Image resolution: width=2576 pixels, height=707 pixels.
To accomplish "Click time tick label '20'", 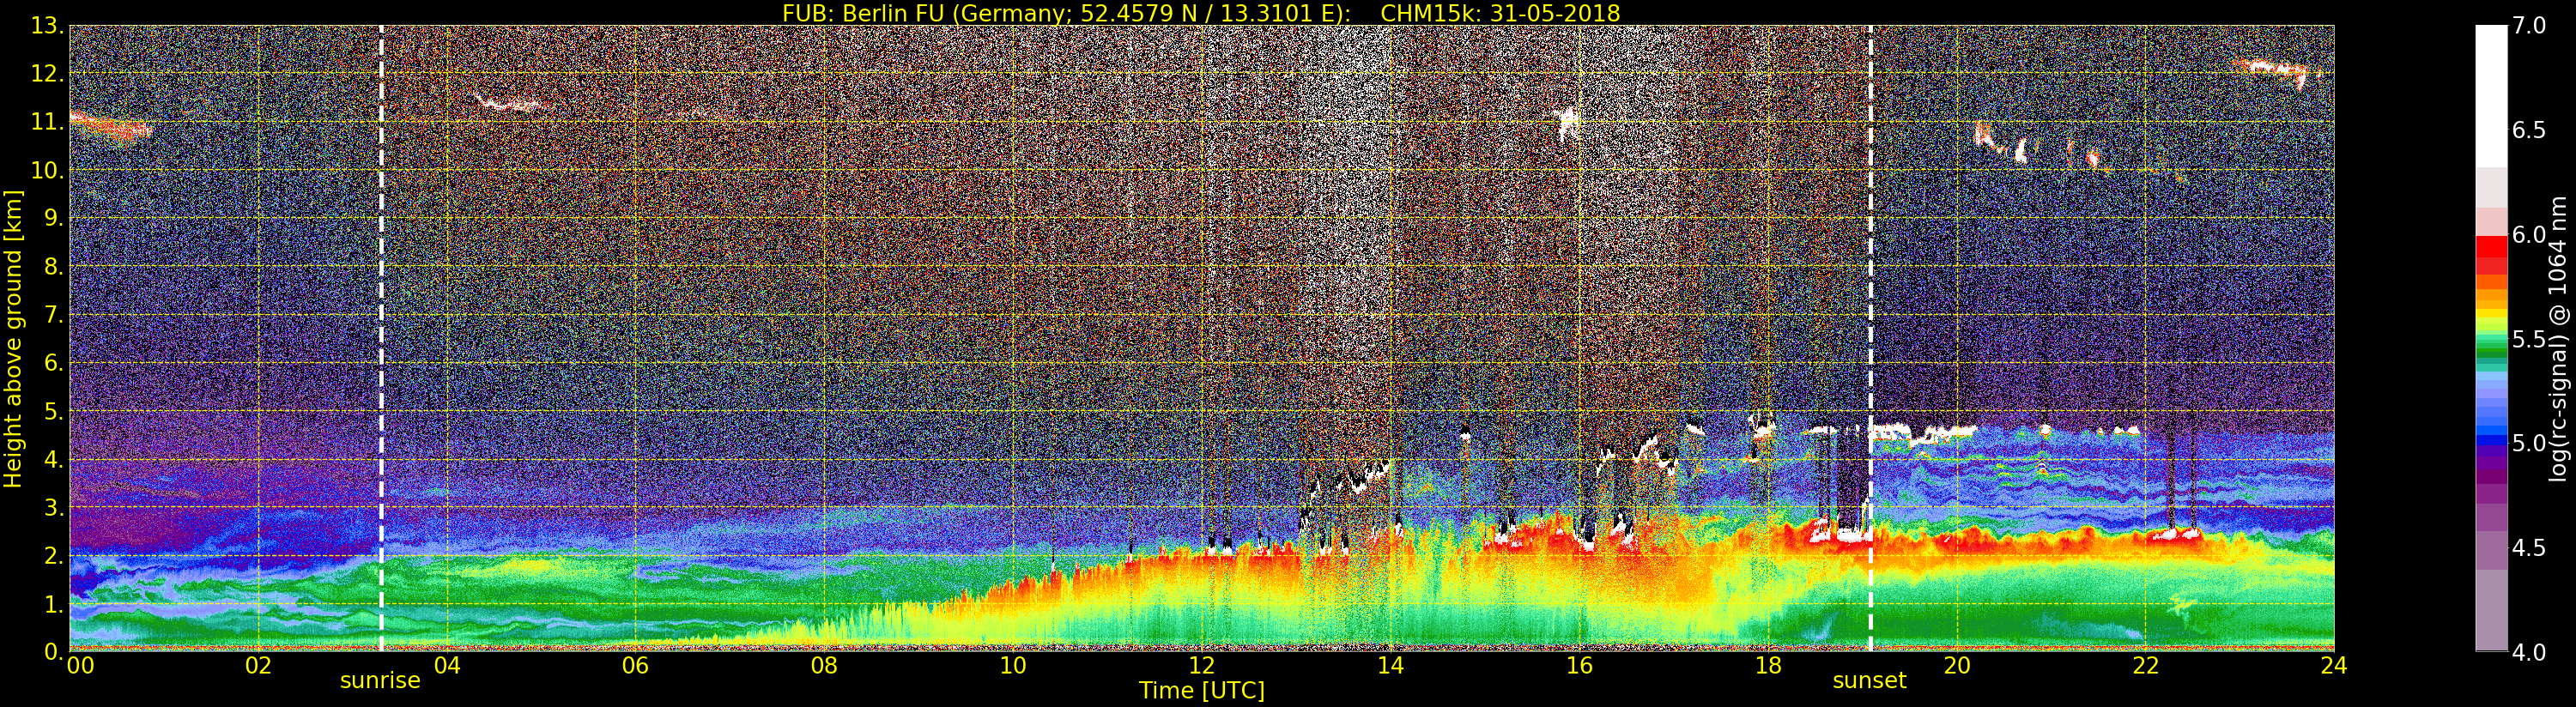I will click(x=1956, y=665).
